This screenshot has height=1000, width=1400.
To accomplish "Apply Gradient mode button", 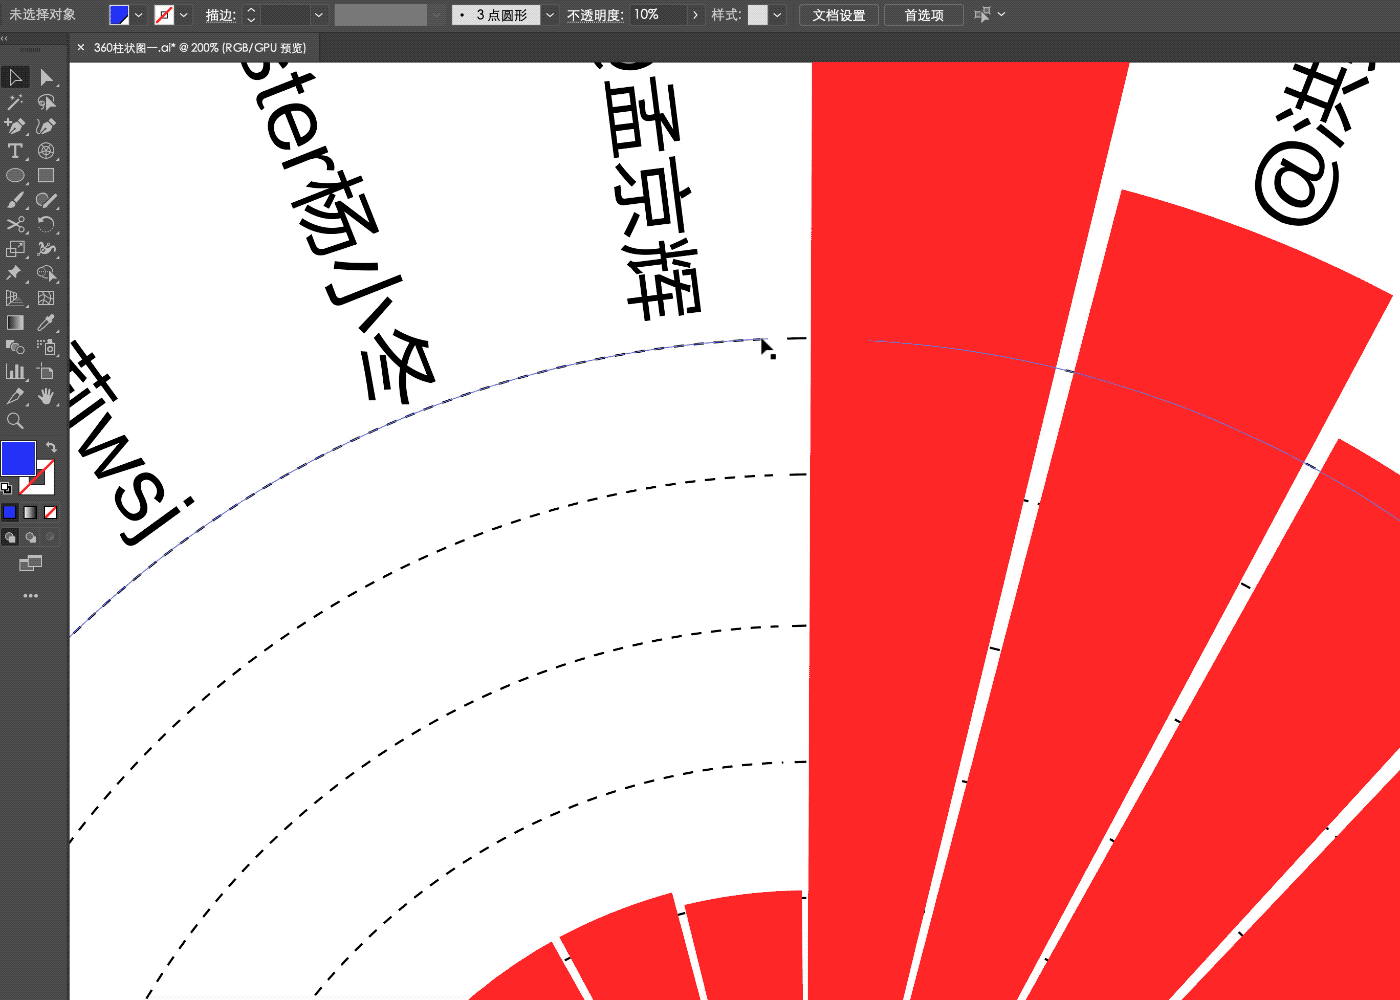I will pos(30,512).
